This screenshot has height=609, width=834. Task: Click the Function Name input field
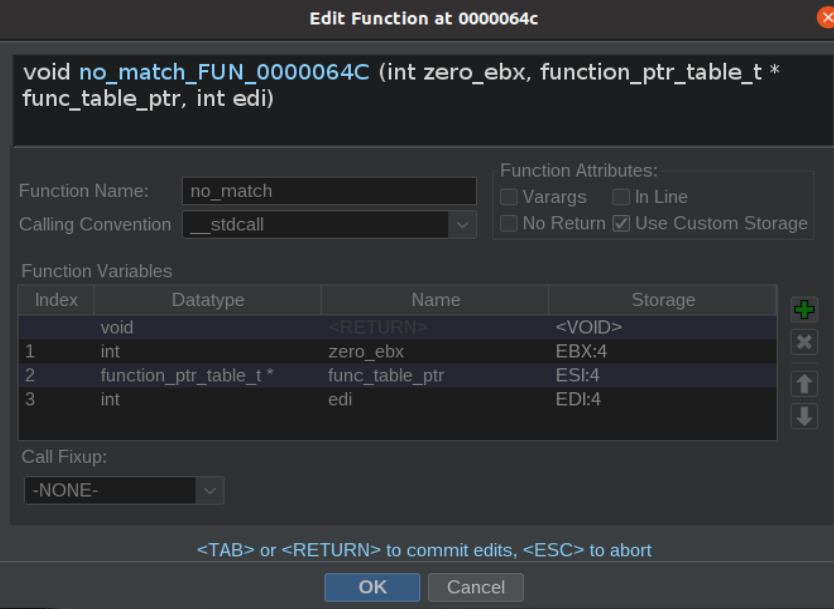pyautogui.click(x=329, y=191)
